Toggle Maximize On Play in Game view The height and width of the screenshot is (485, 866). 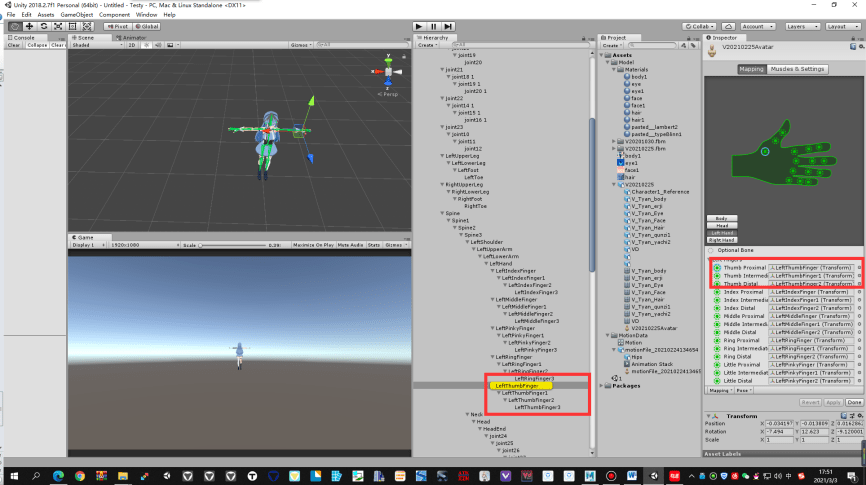click(313, 245)
